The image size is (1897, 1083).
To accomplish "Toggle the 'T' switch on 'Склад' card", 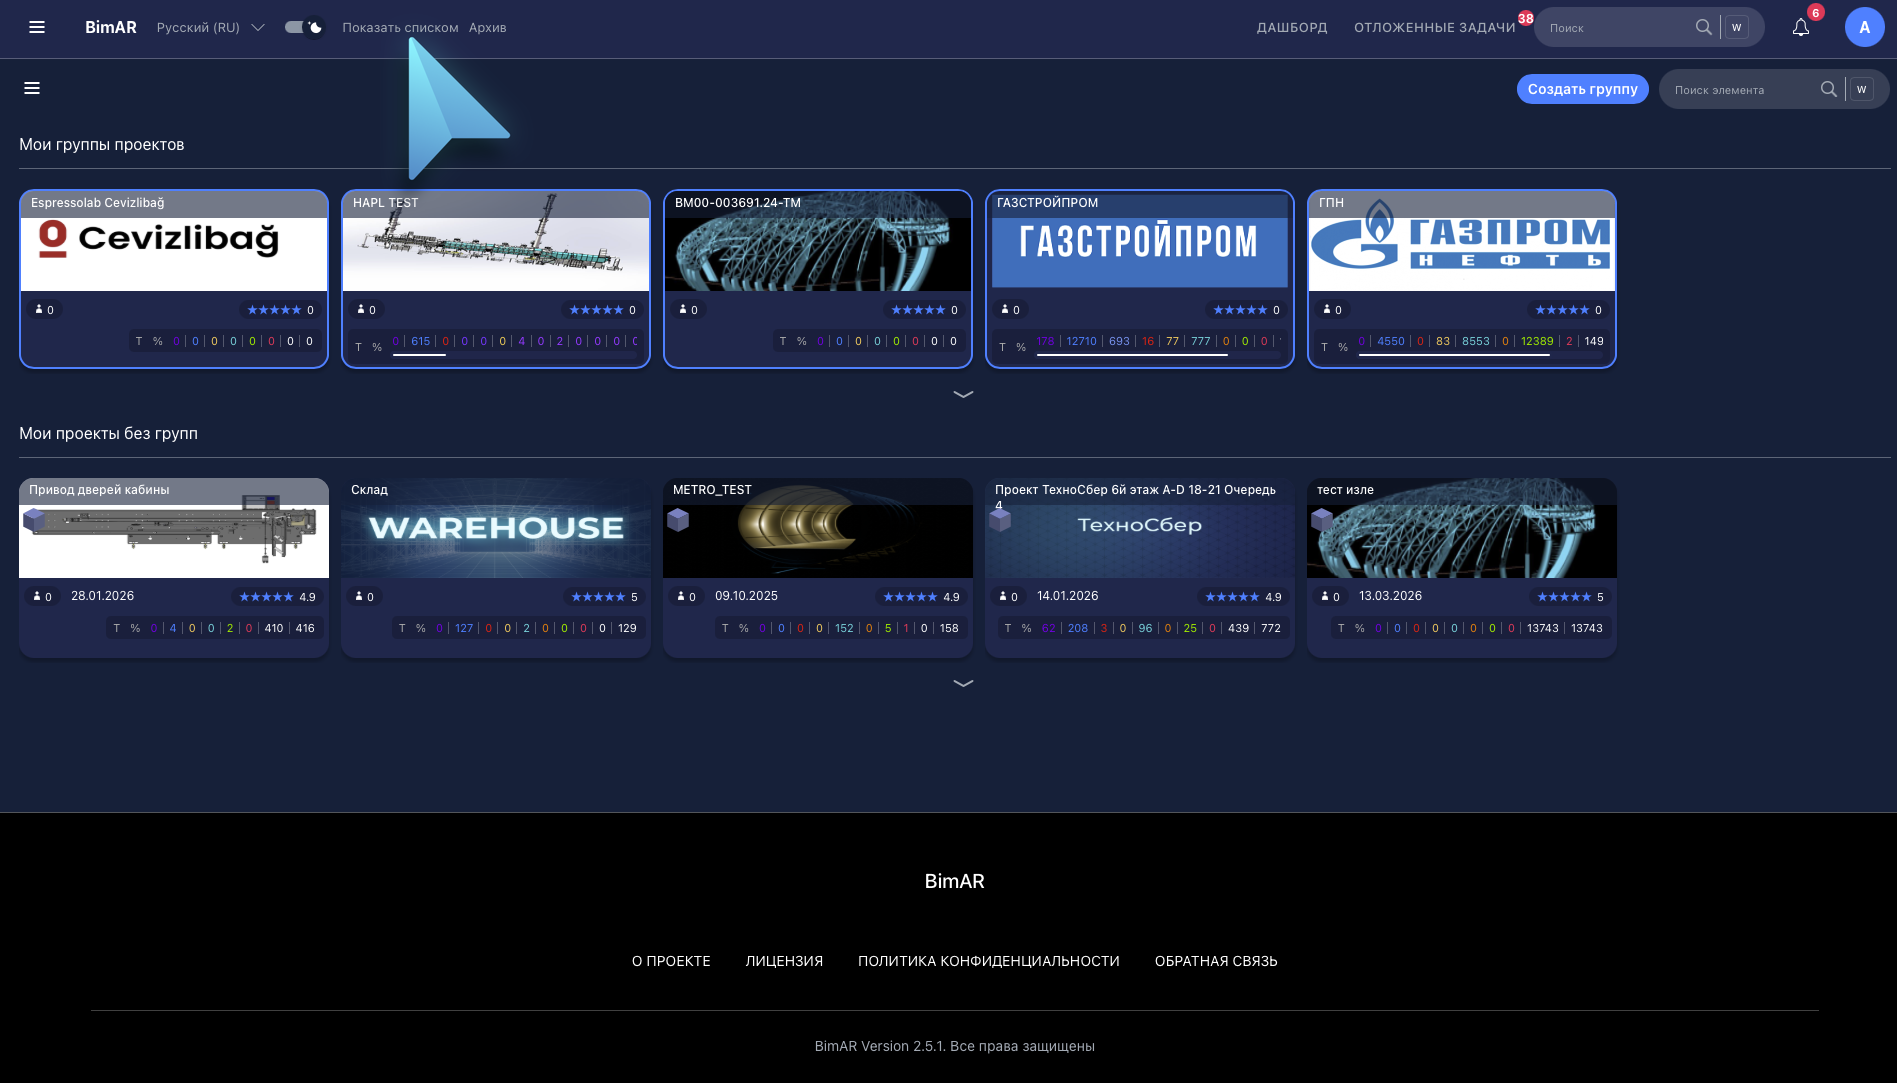I will pos(402,628).
